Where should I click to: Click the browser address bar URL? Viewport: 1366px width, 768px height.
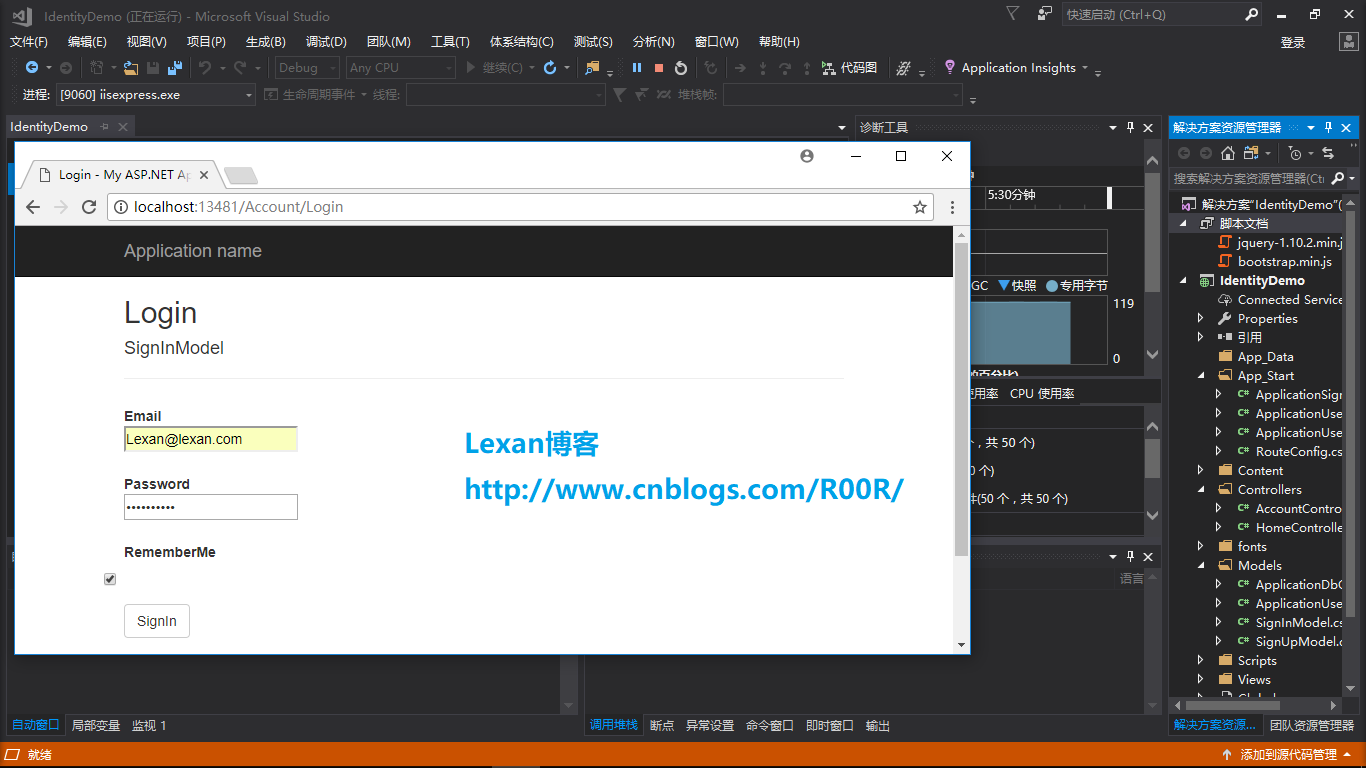(239, 207)
